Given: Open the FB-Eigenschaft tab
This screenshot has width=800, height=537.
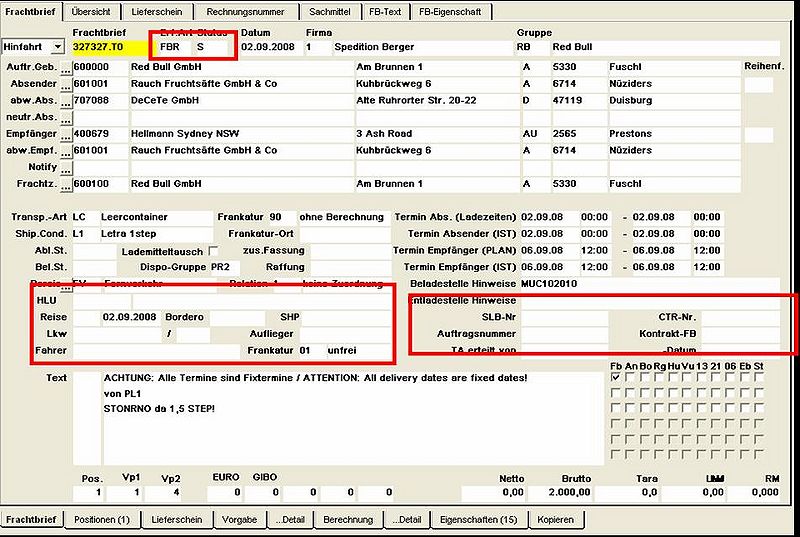Looking at the screenshot, I should point(450,11).
